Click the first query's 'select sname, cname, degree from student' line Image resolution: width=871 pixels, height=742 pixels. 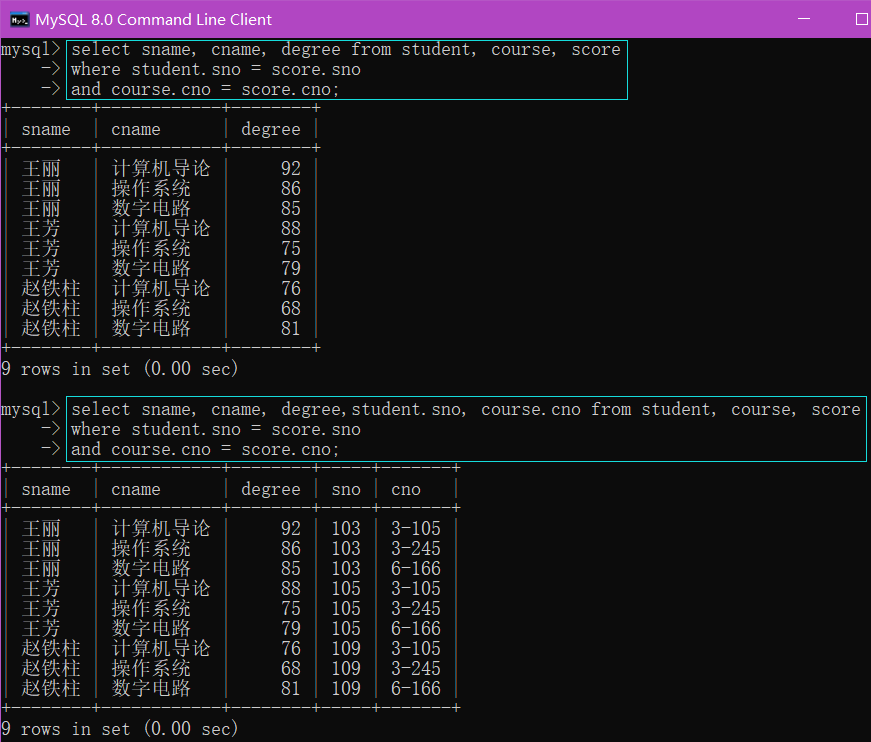pyautogui.click(x=346, y=49)
